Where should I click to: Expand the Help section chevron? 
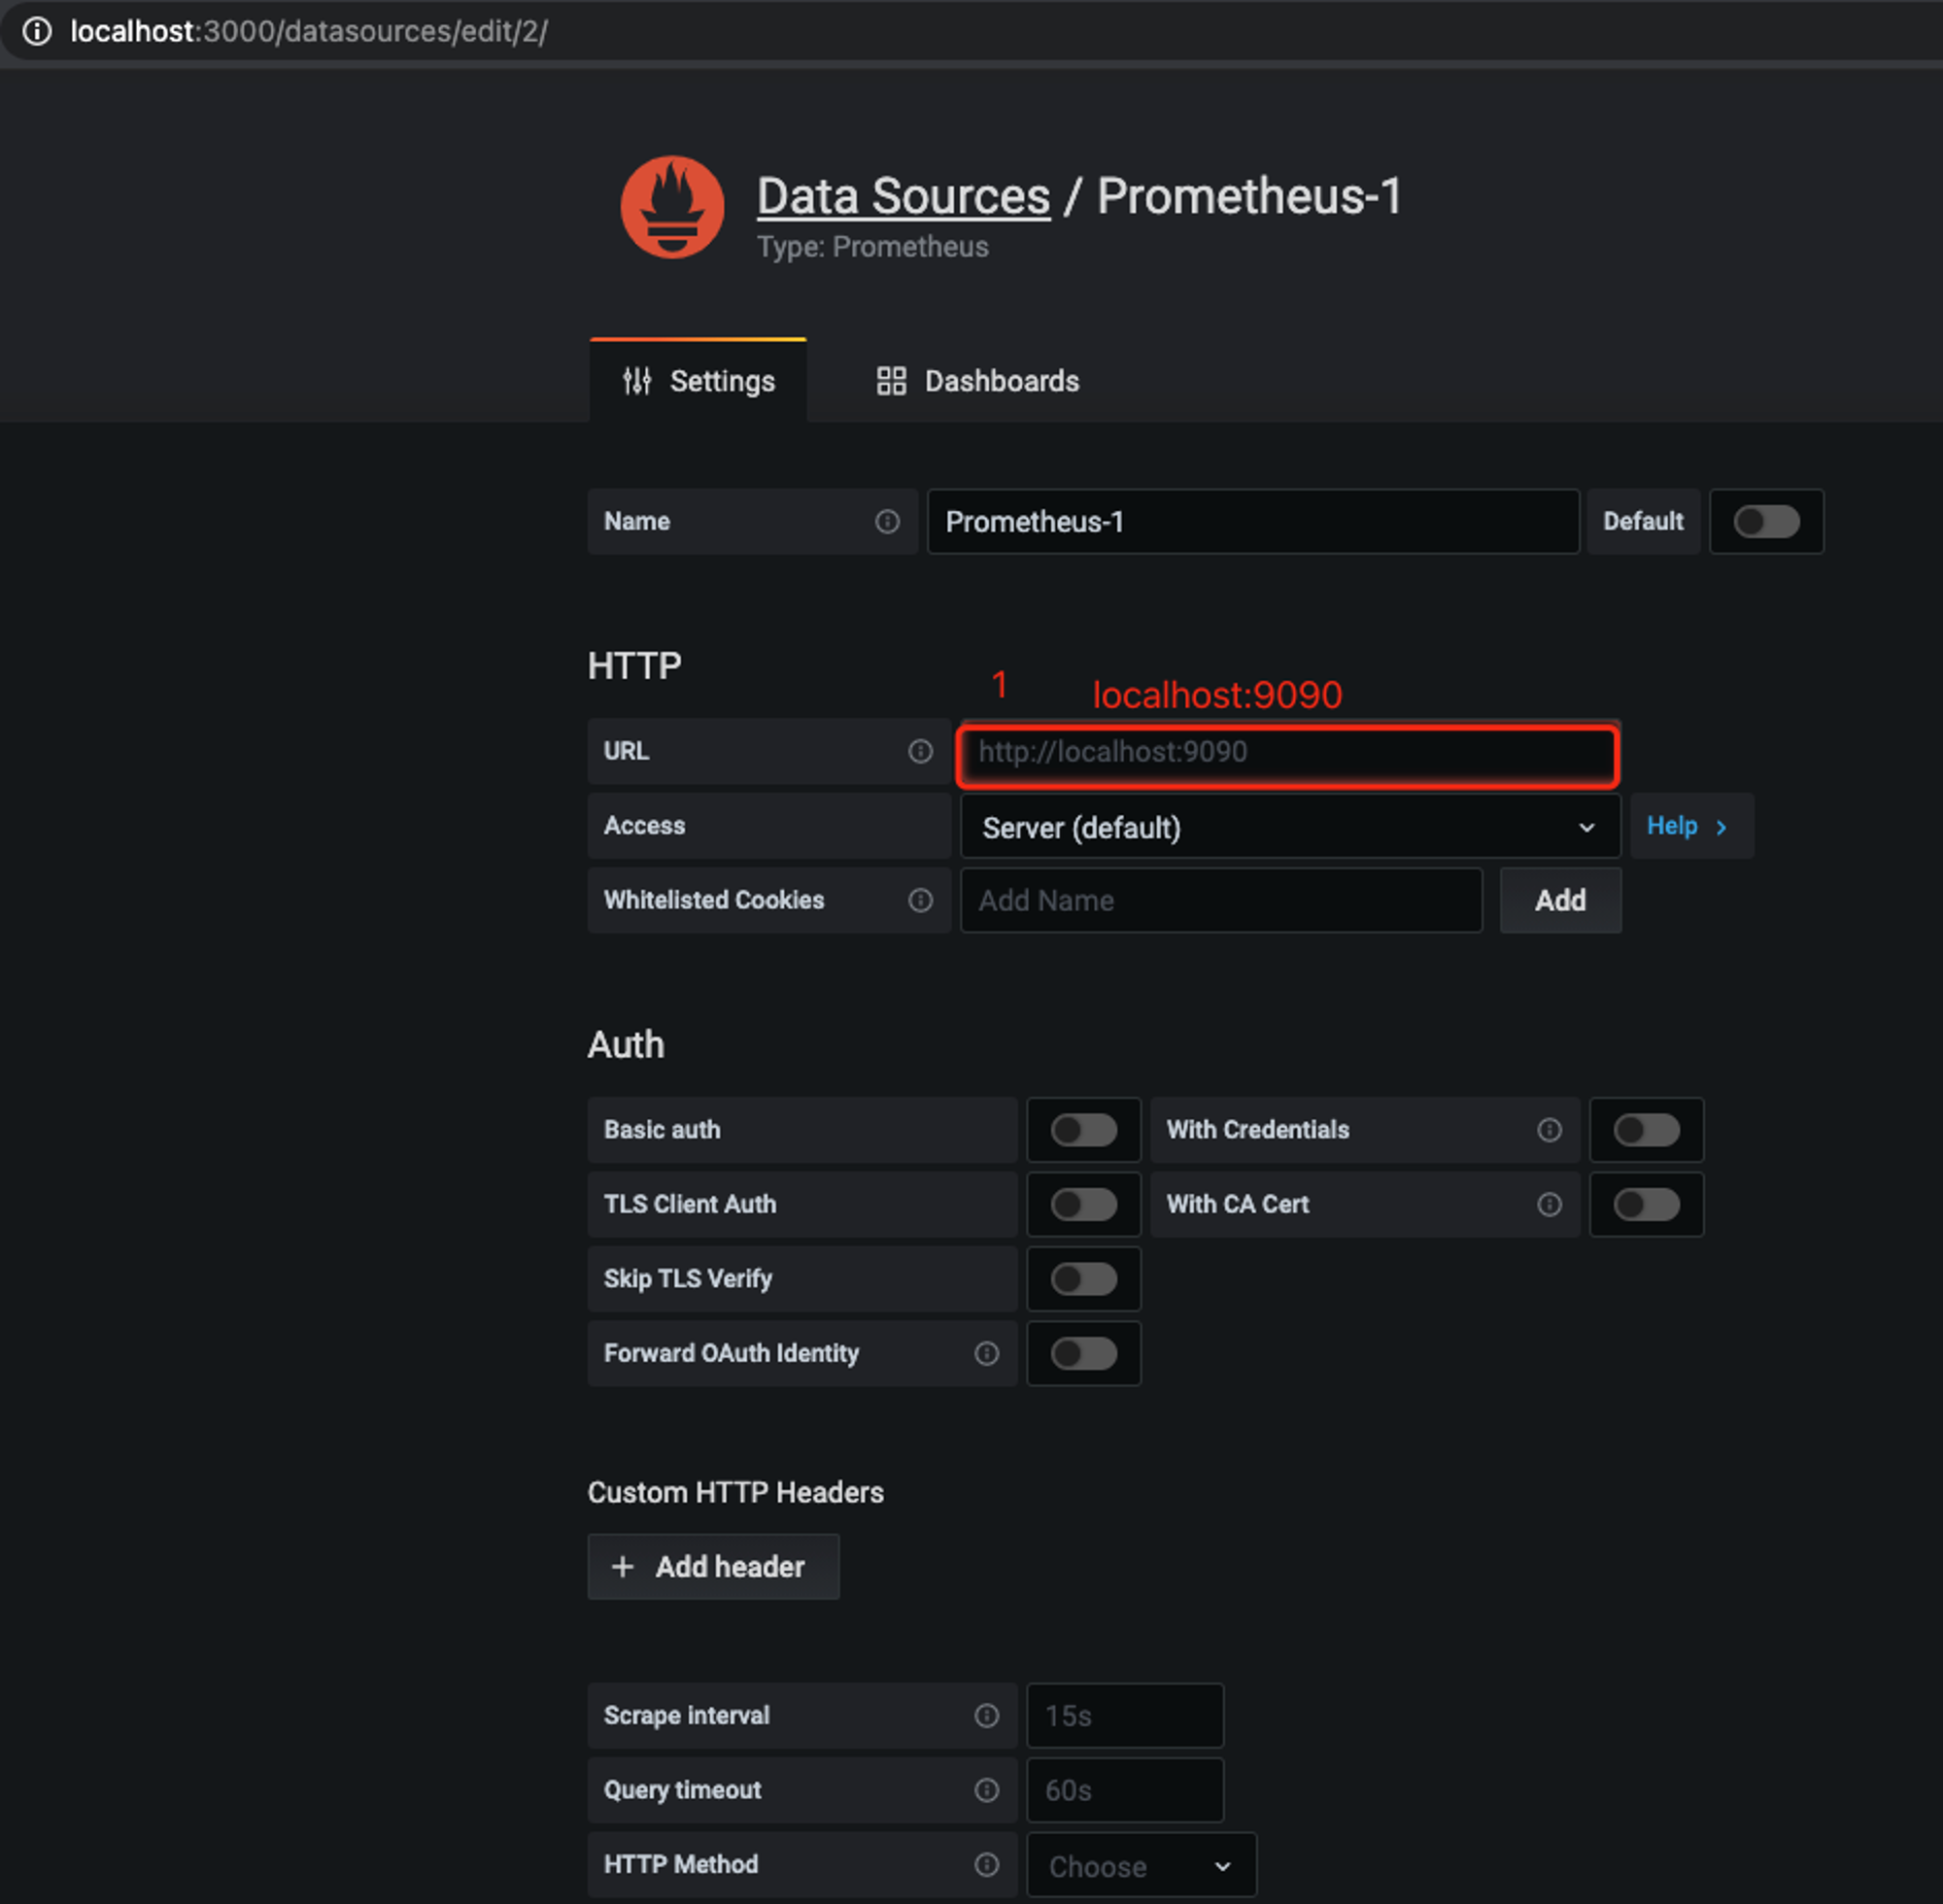click(1721, 827)
